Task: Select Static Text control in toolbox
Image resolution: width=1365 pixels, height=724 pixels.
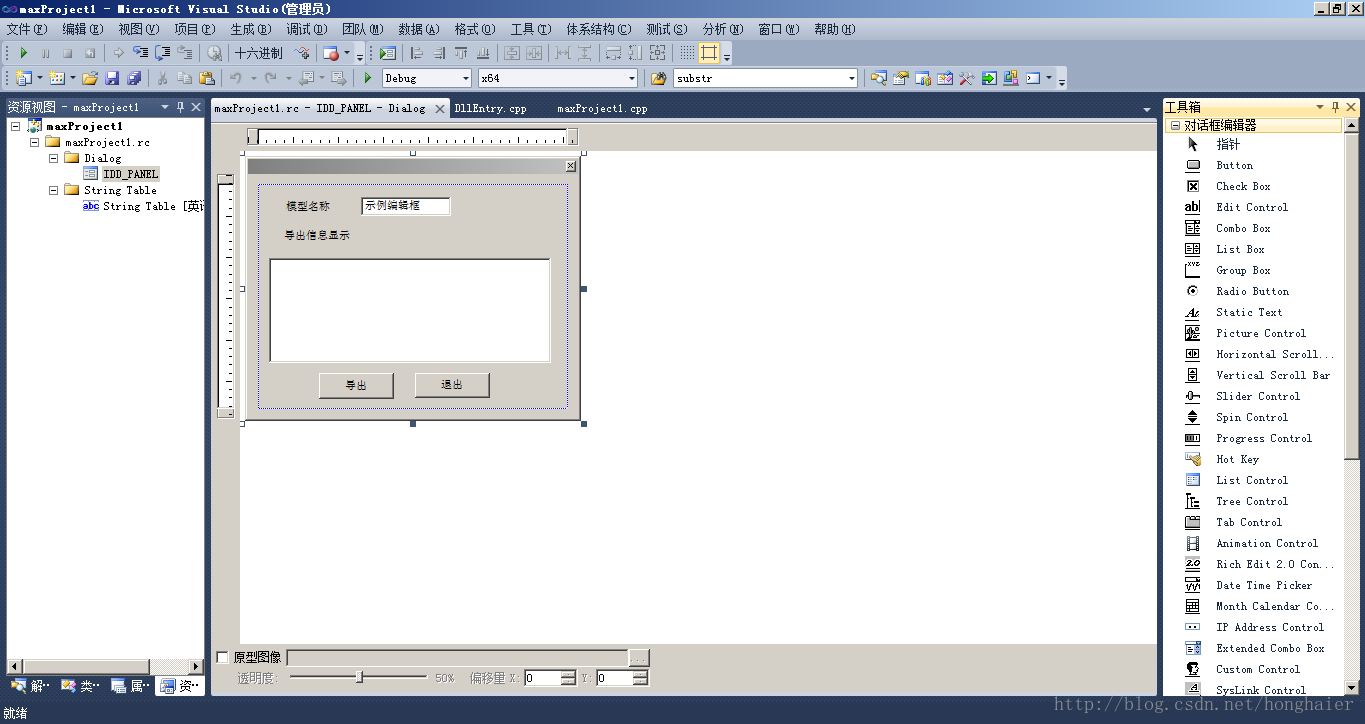Action: click(1249, 312)
